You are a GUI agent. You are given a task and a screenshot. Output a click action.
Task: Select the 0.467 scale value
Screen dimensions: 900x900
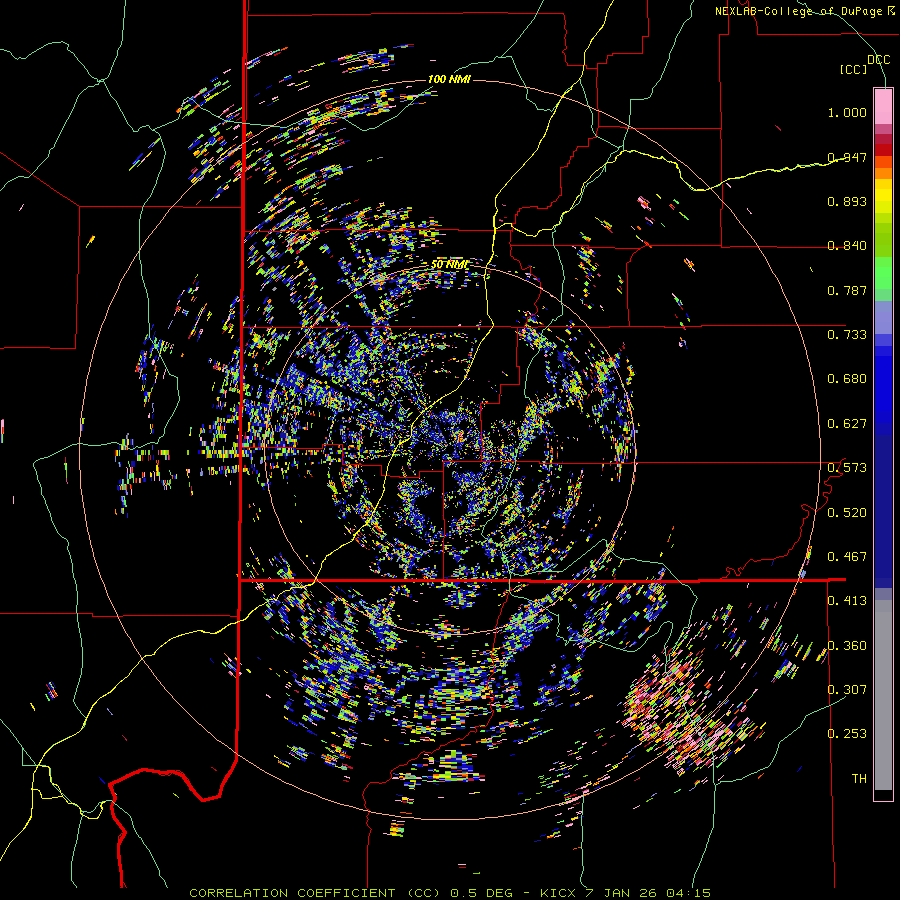[847, 557]
